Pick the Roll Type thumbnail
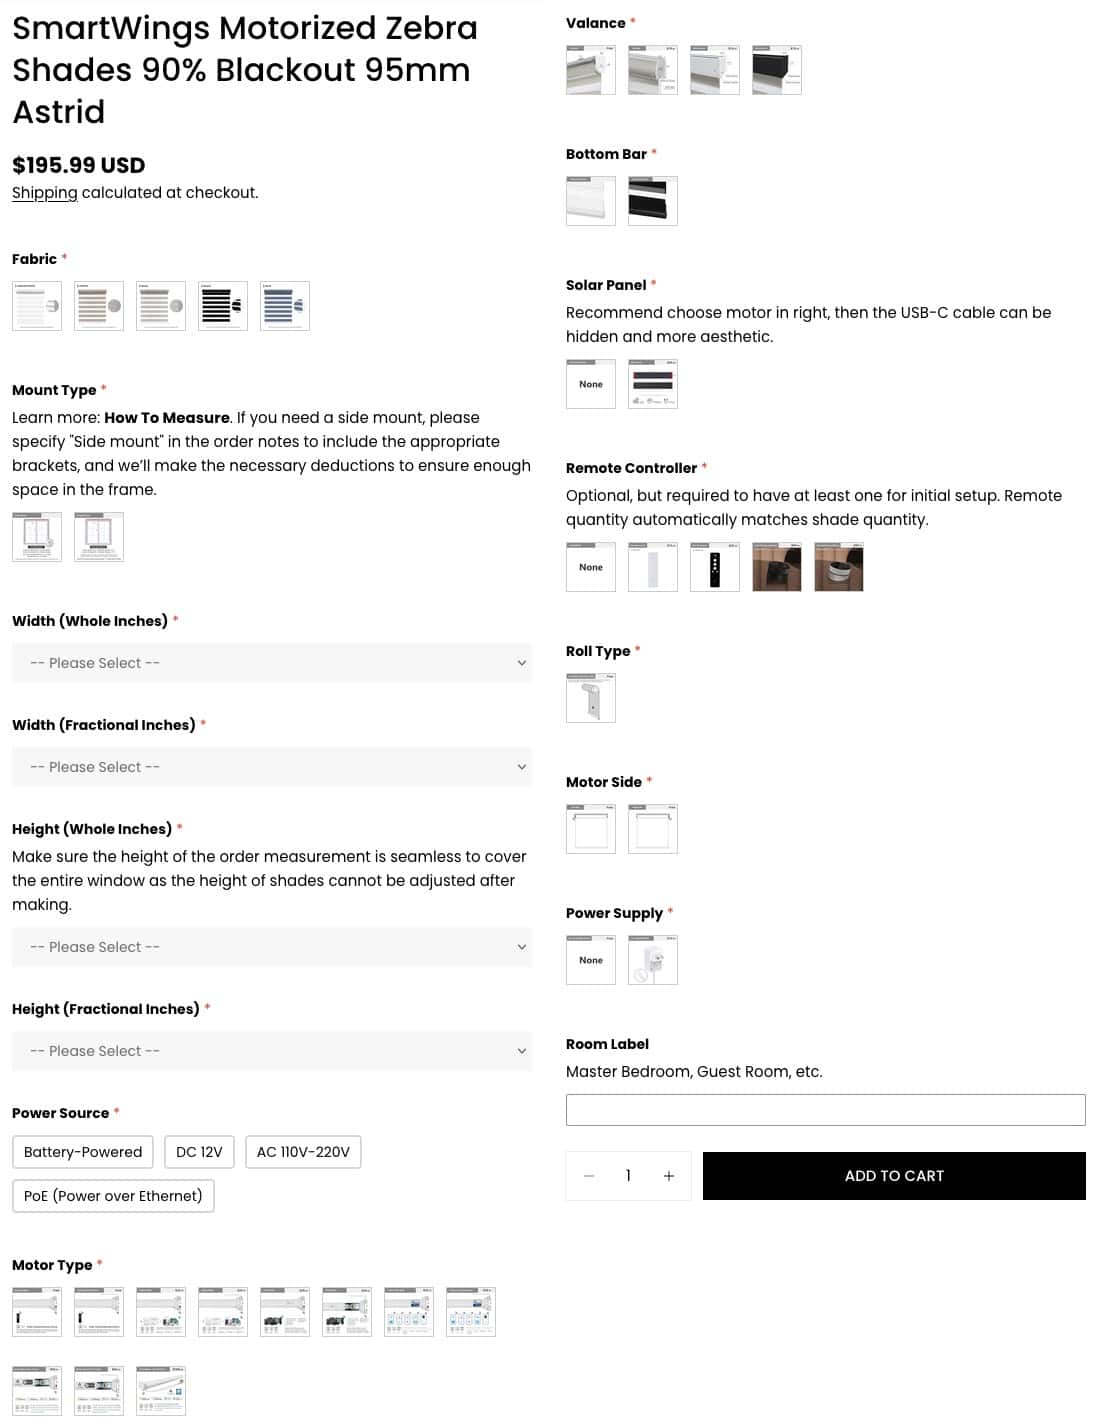Screen dimensions: 1106x1427 (x=590, y=698)
